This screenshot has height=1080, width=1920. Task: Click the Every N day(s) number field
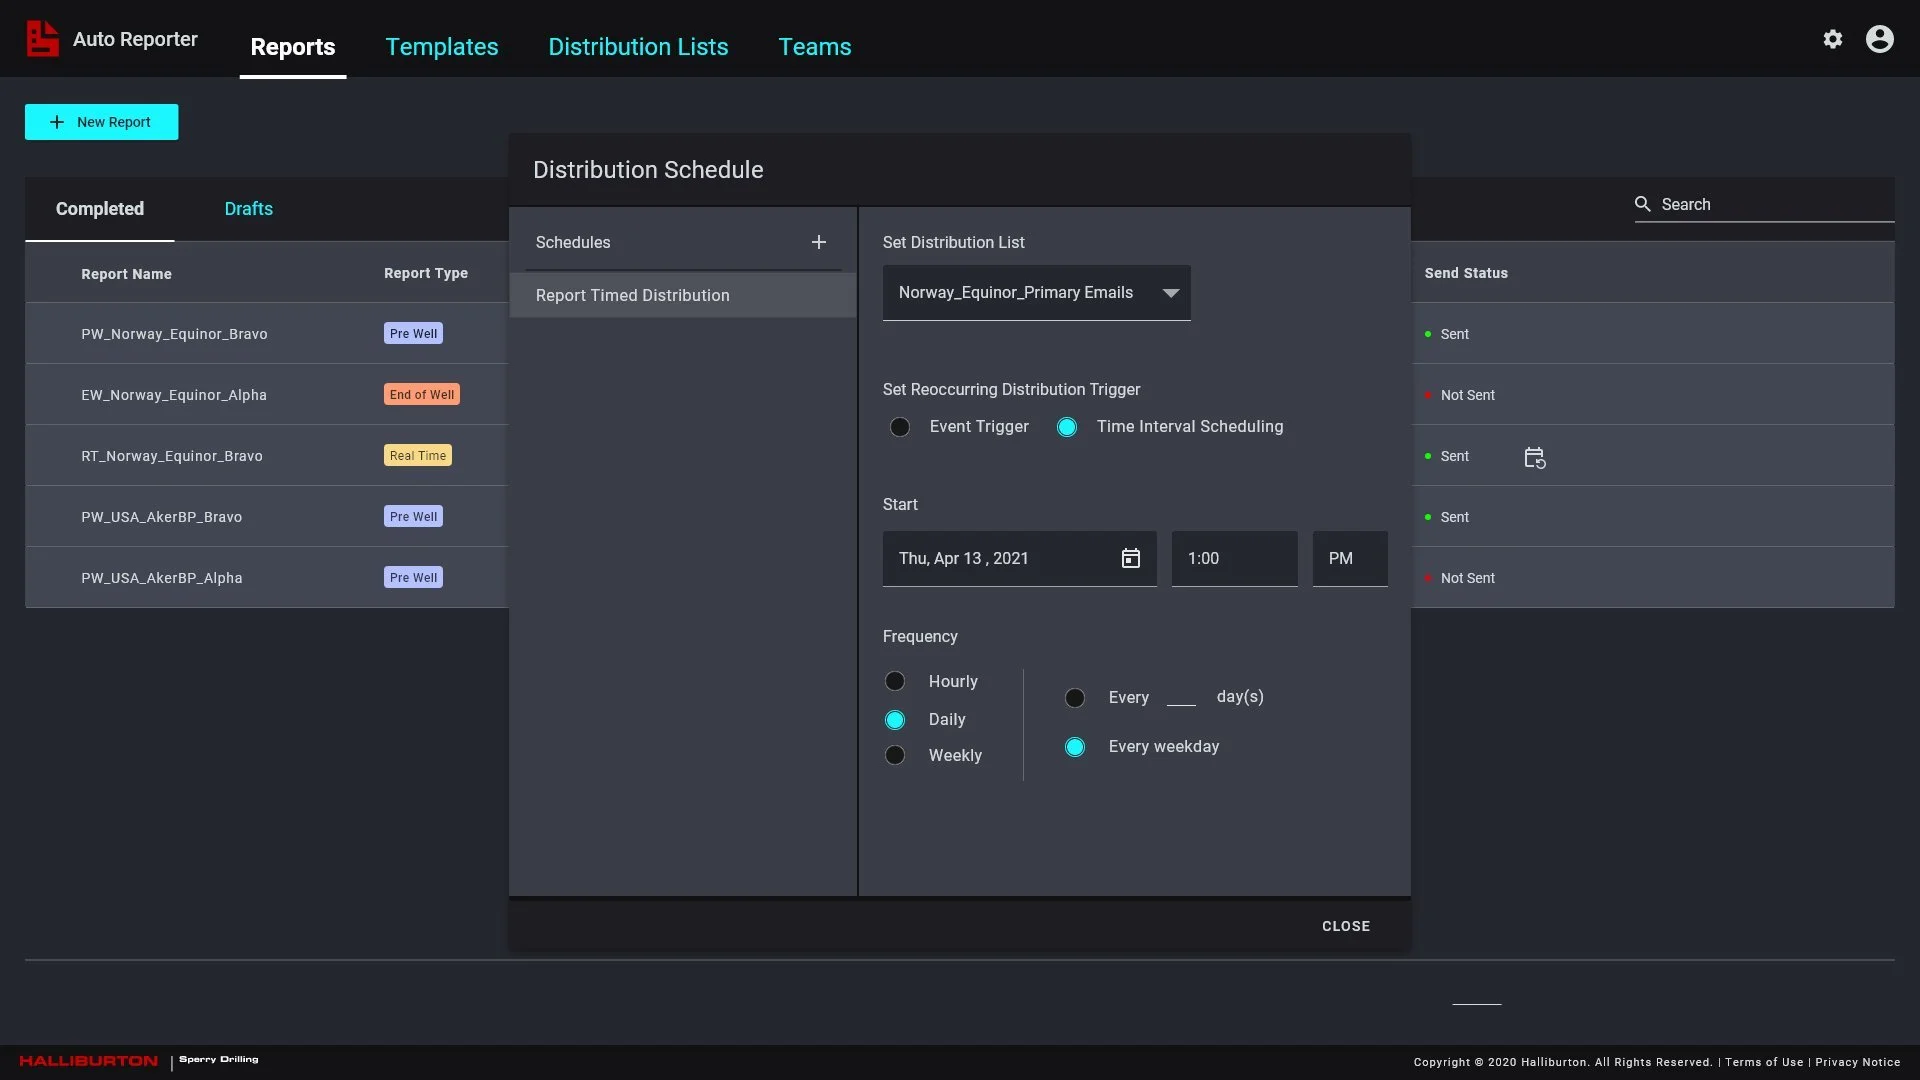coord(1181,697)
